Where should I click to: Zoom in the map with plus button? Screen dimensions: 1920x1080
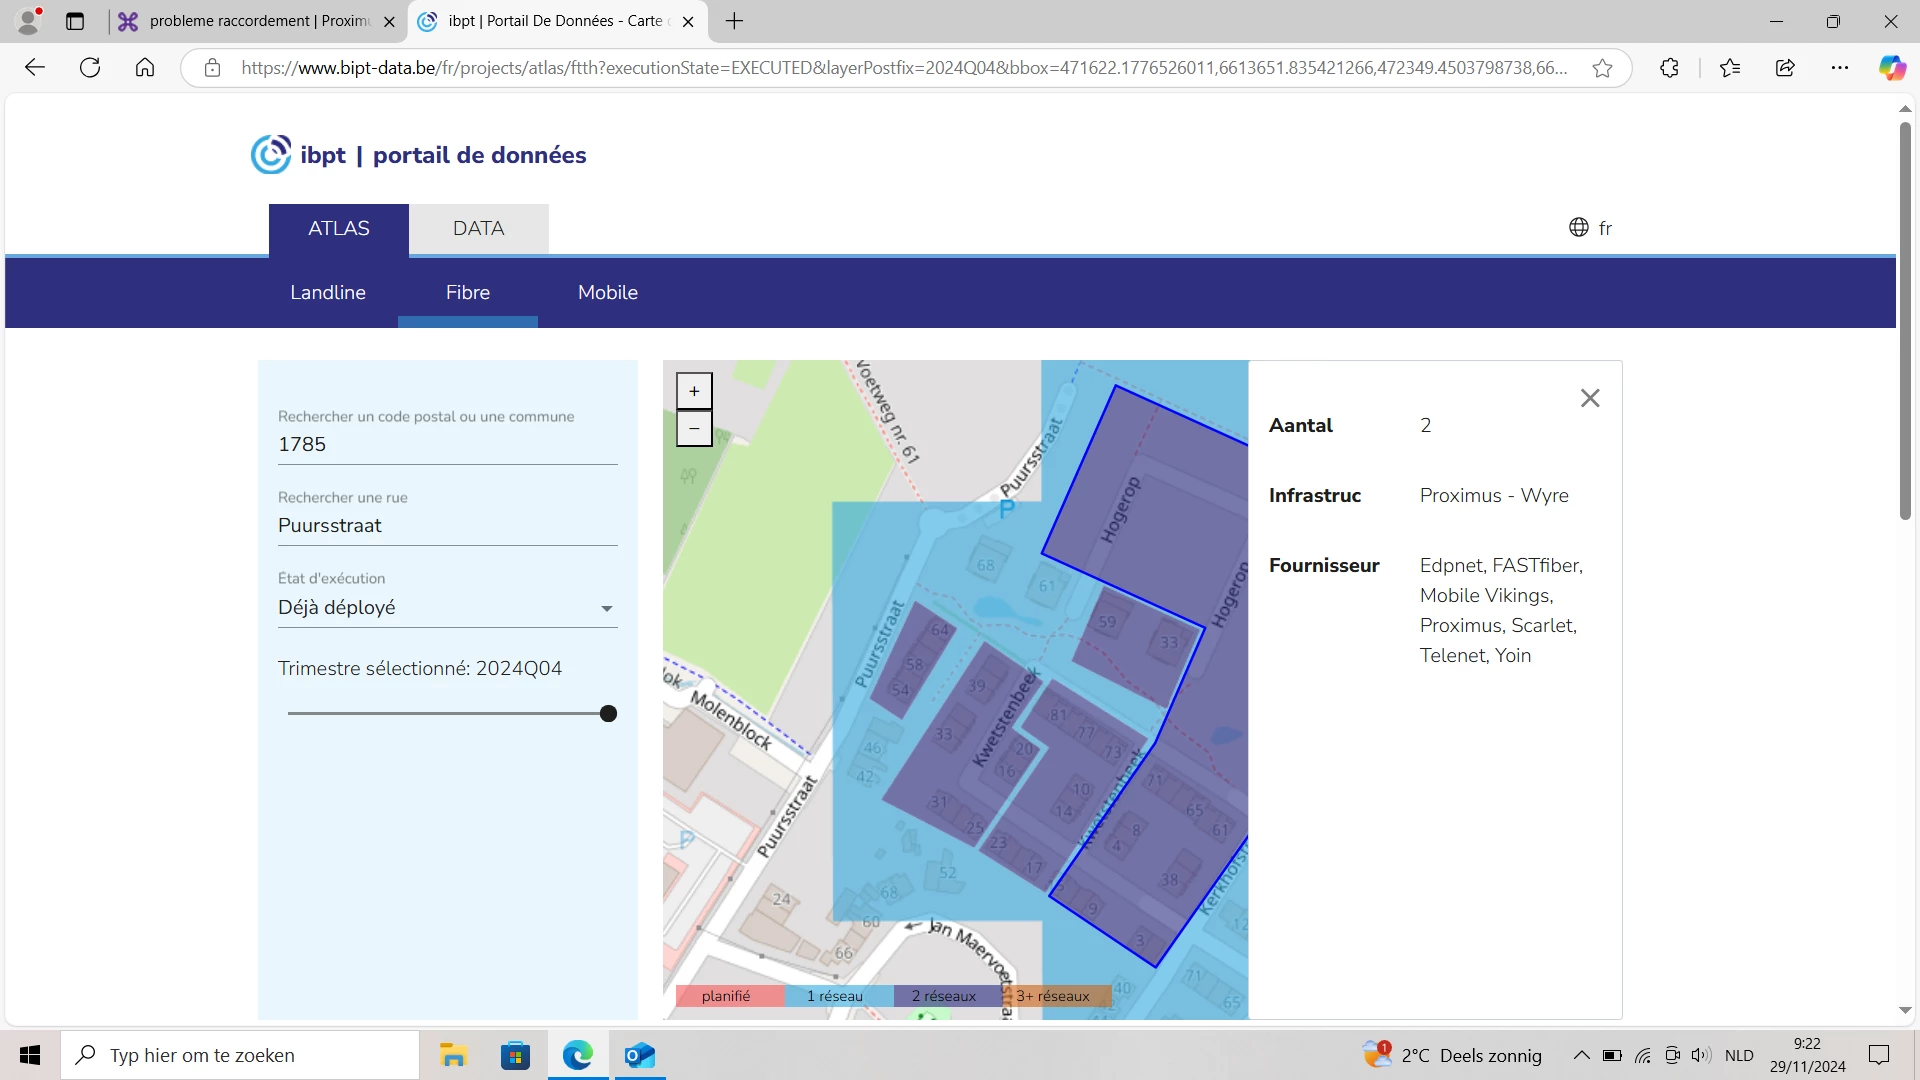pos(694,391)
